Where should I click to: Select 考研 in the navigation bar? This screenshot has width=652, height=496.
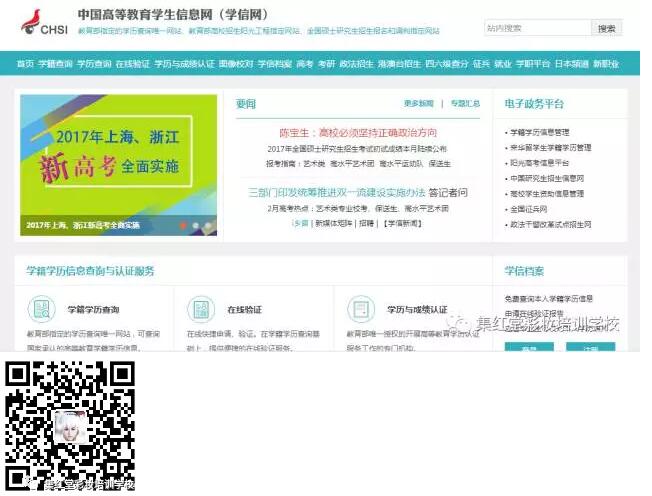[326, 64]
